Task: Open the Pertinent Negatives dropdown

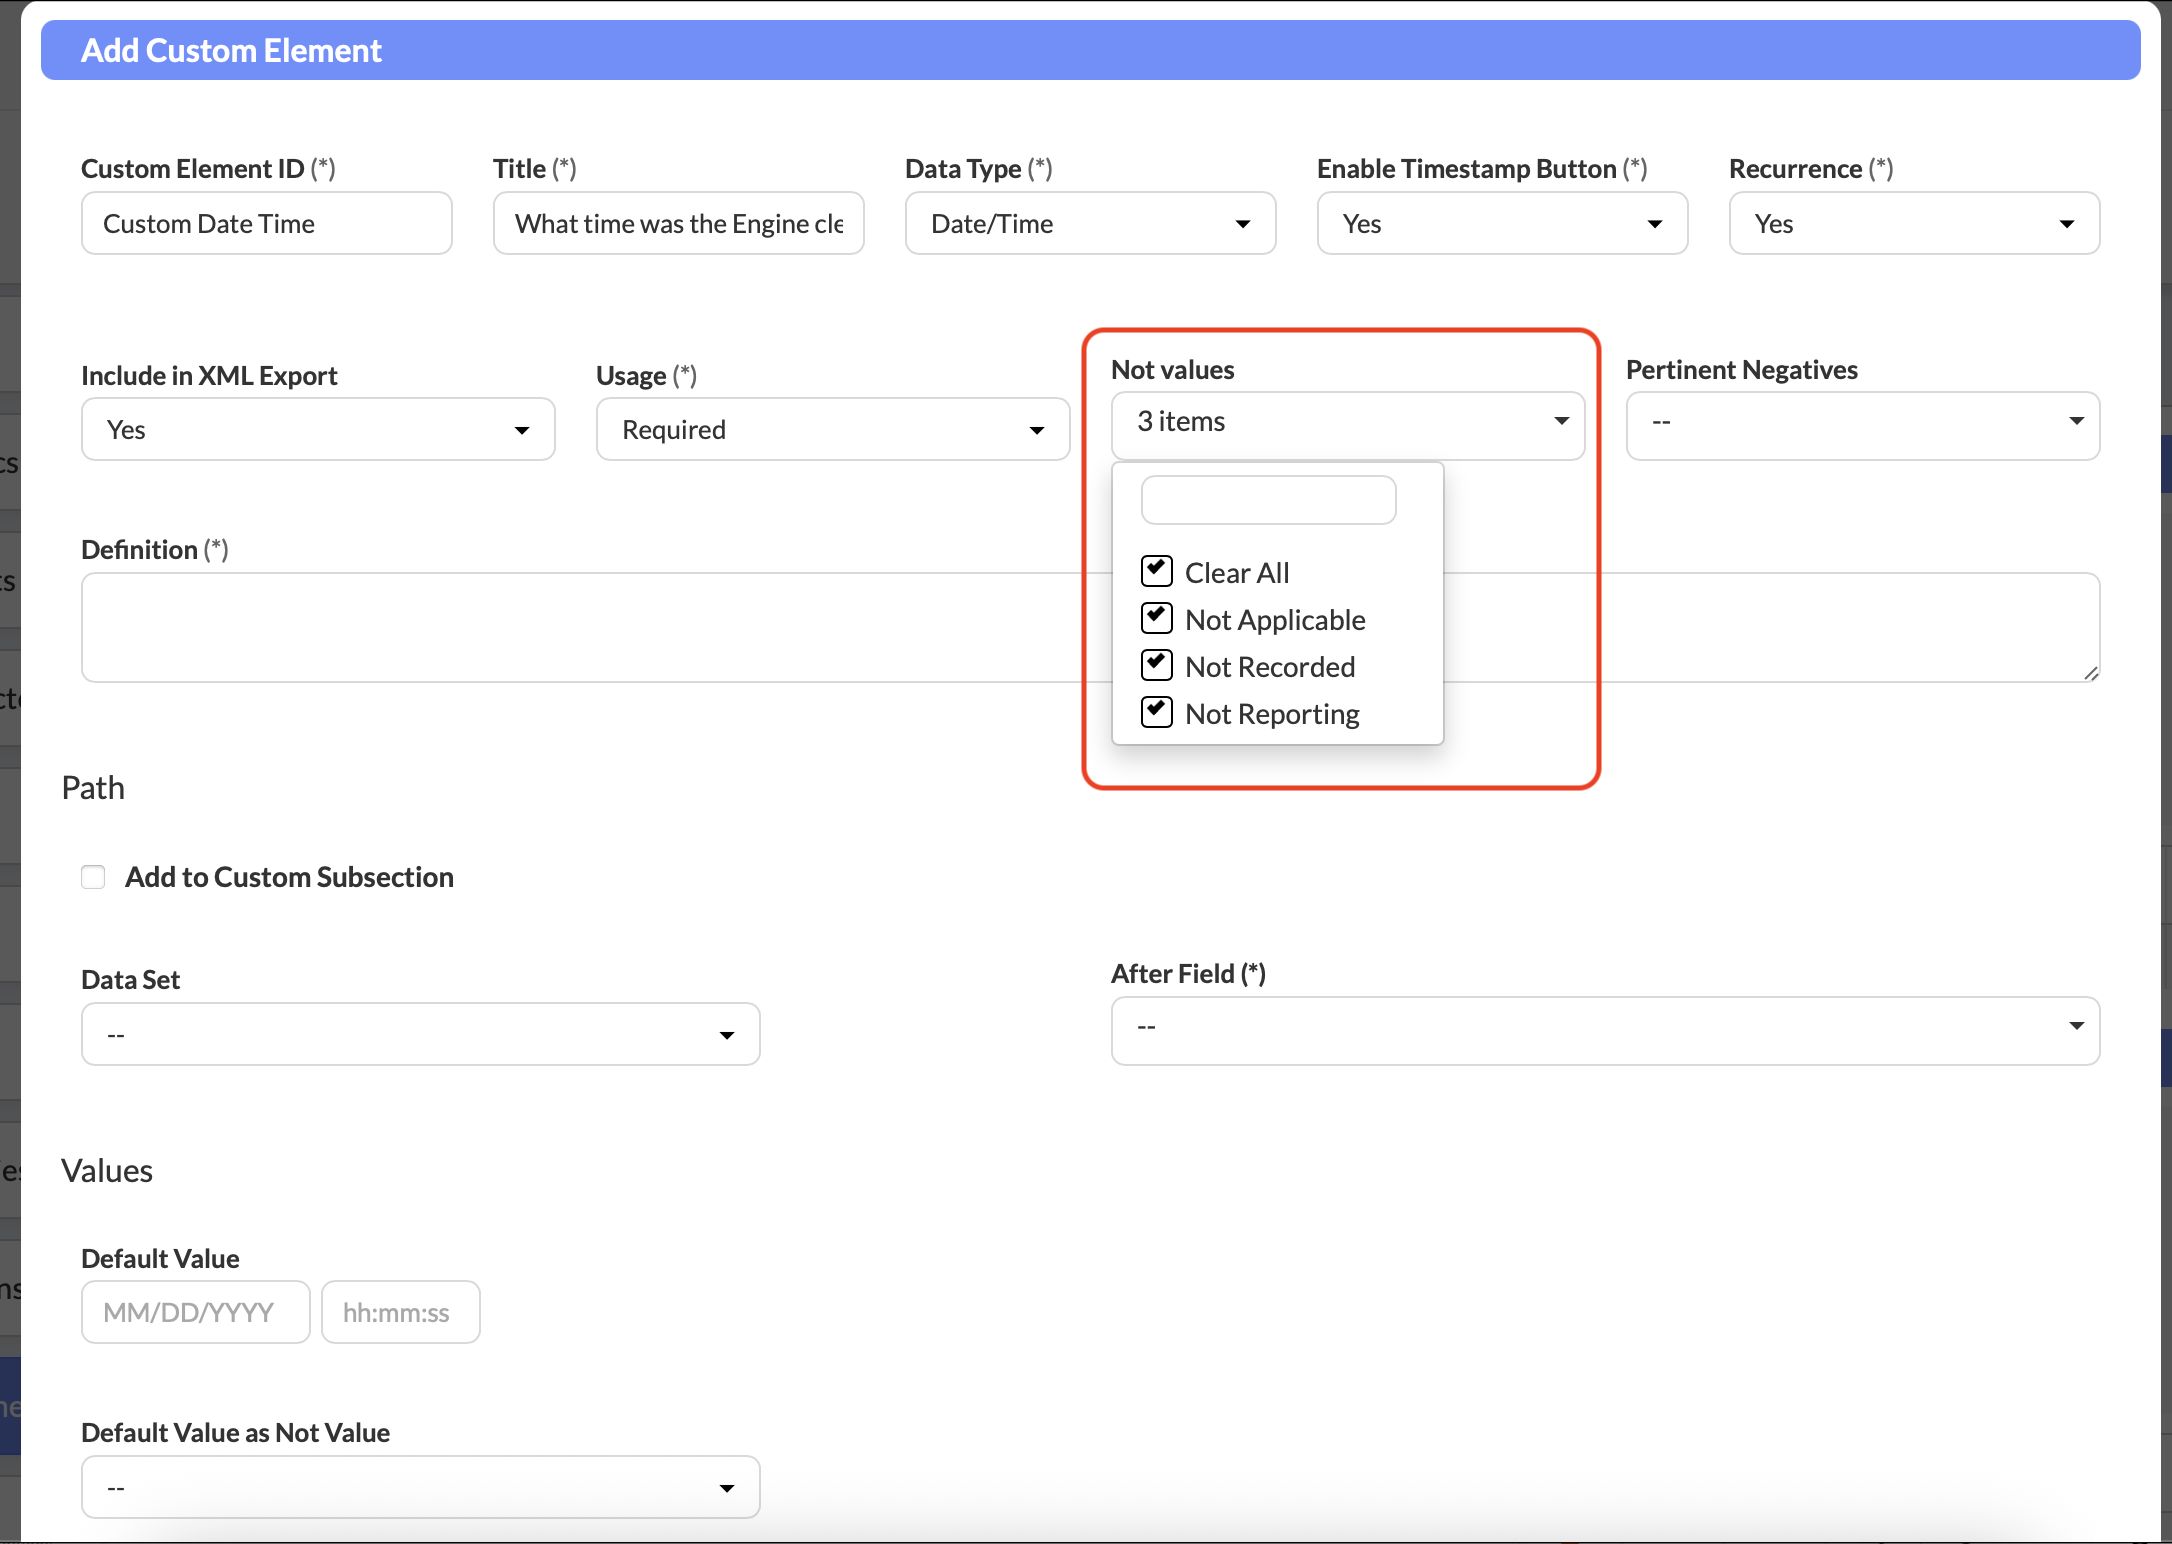Action: click(x=1862, y=422)
